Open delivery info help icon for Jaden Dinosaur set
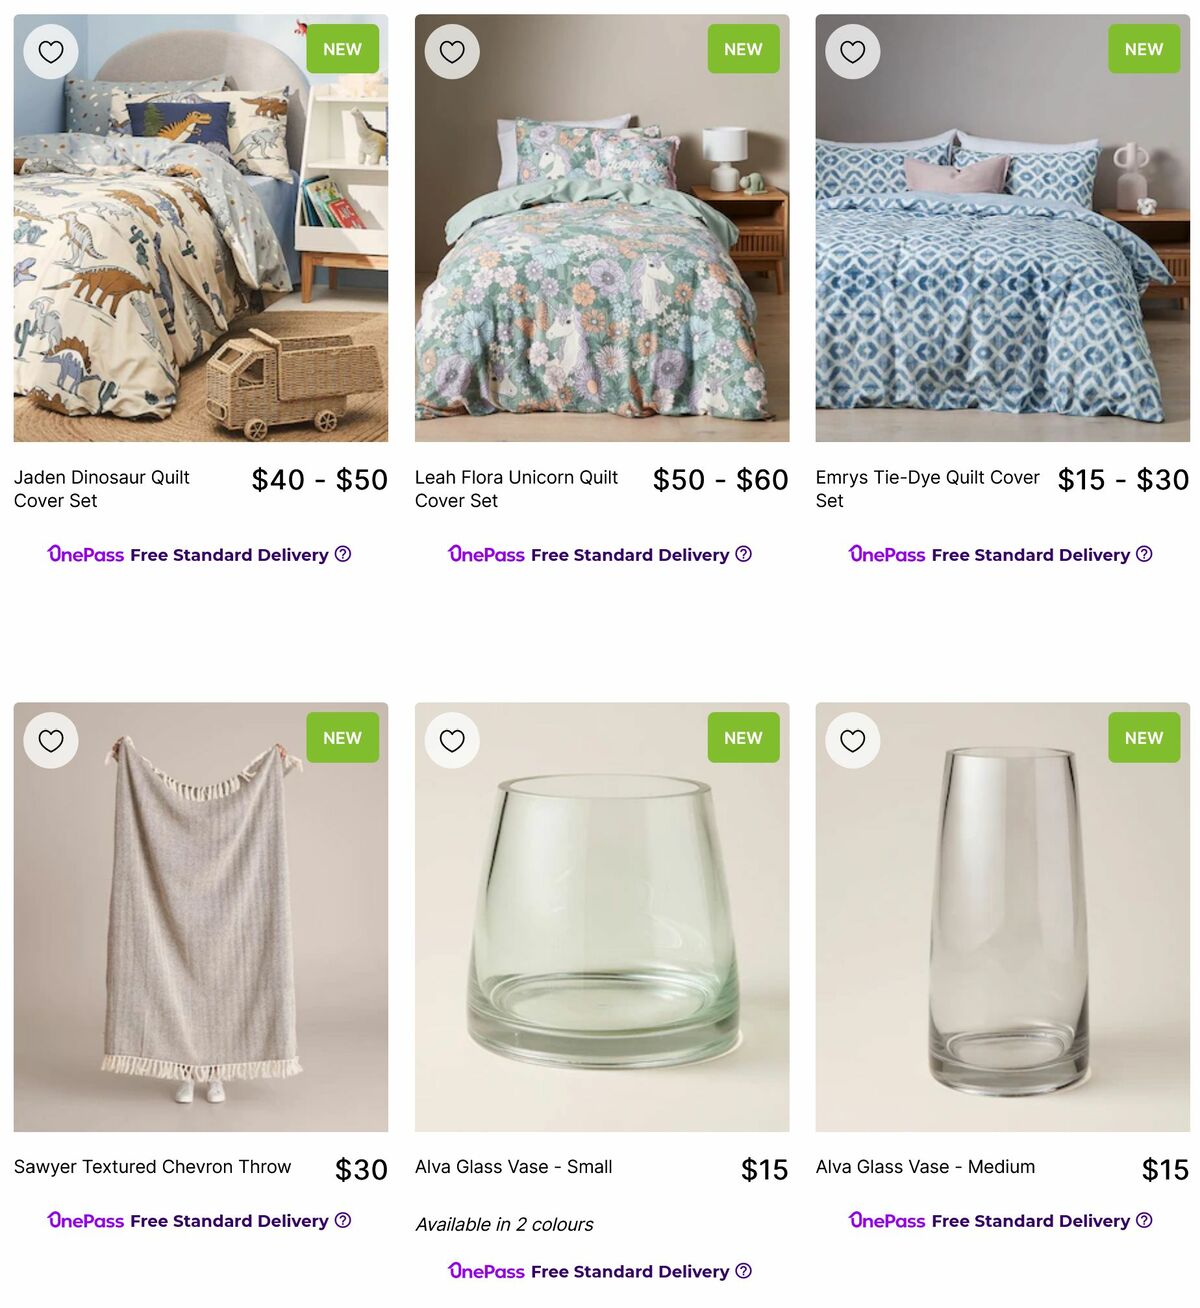The image size is (1200, 1308). 344,554
